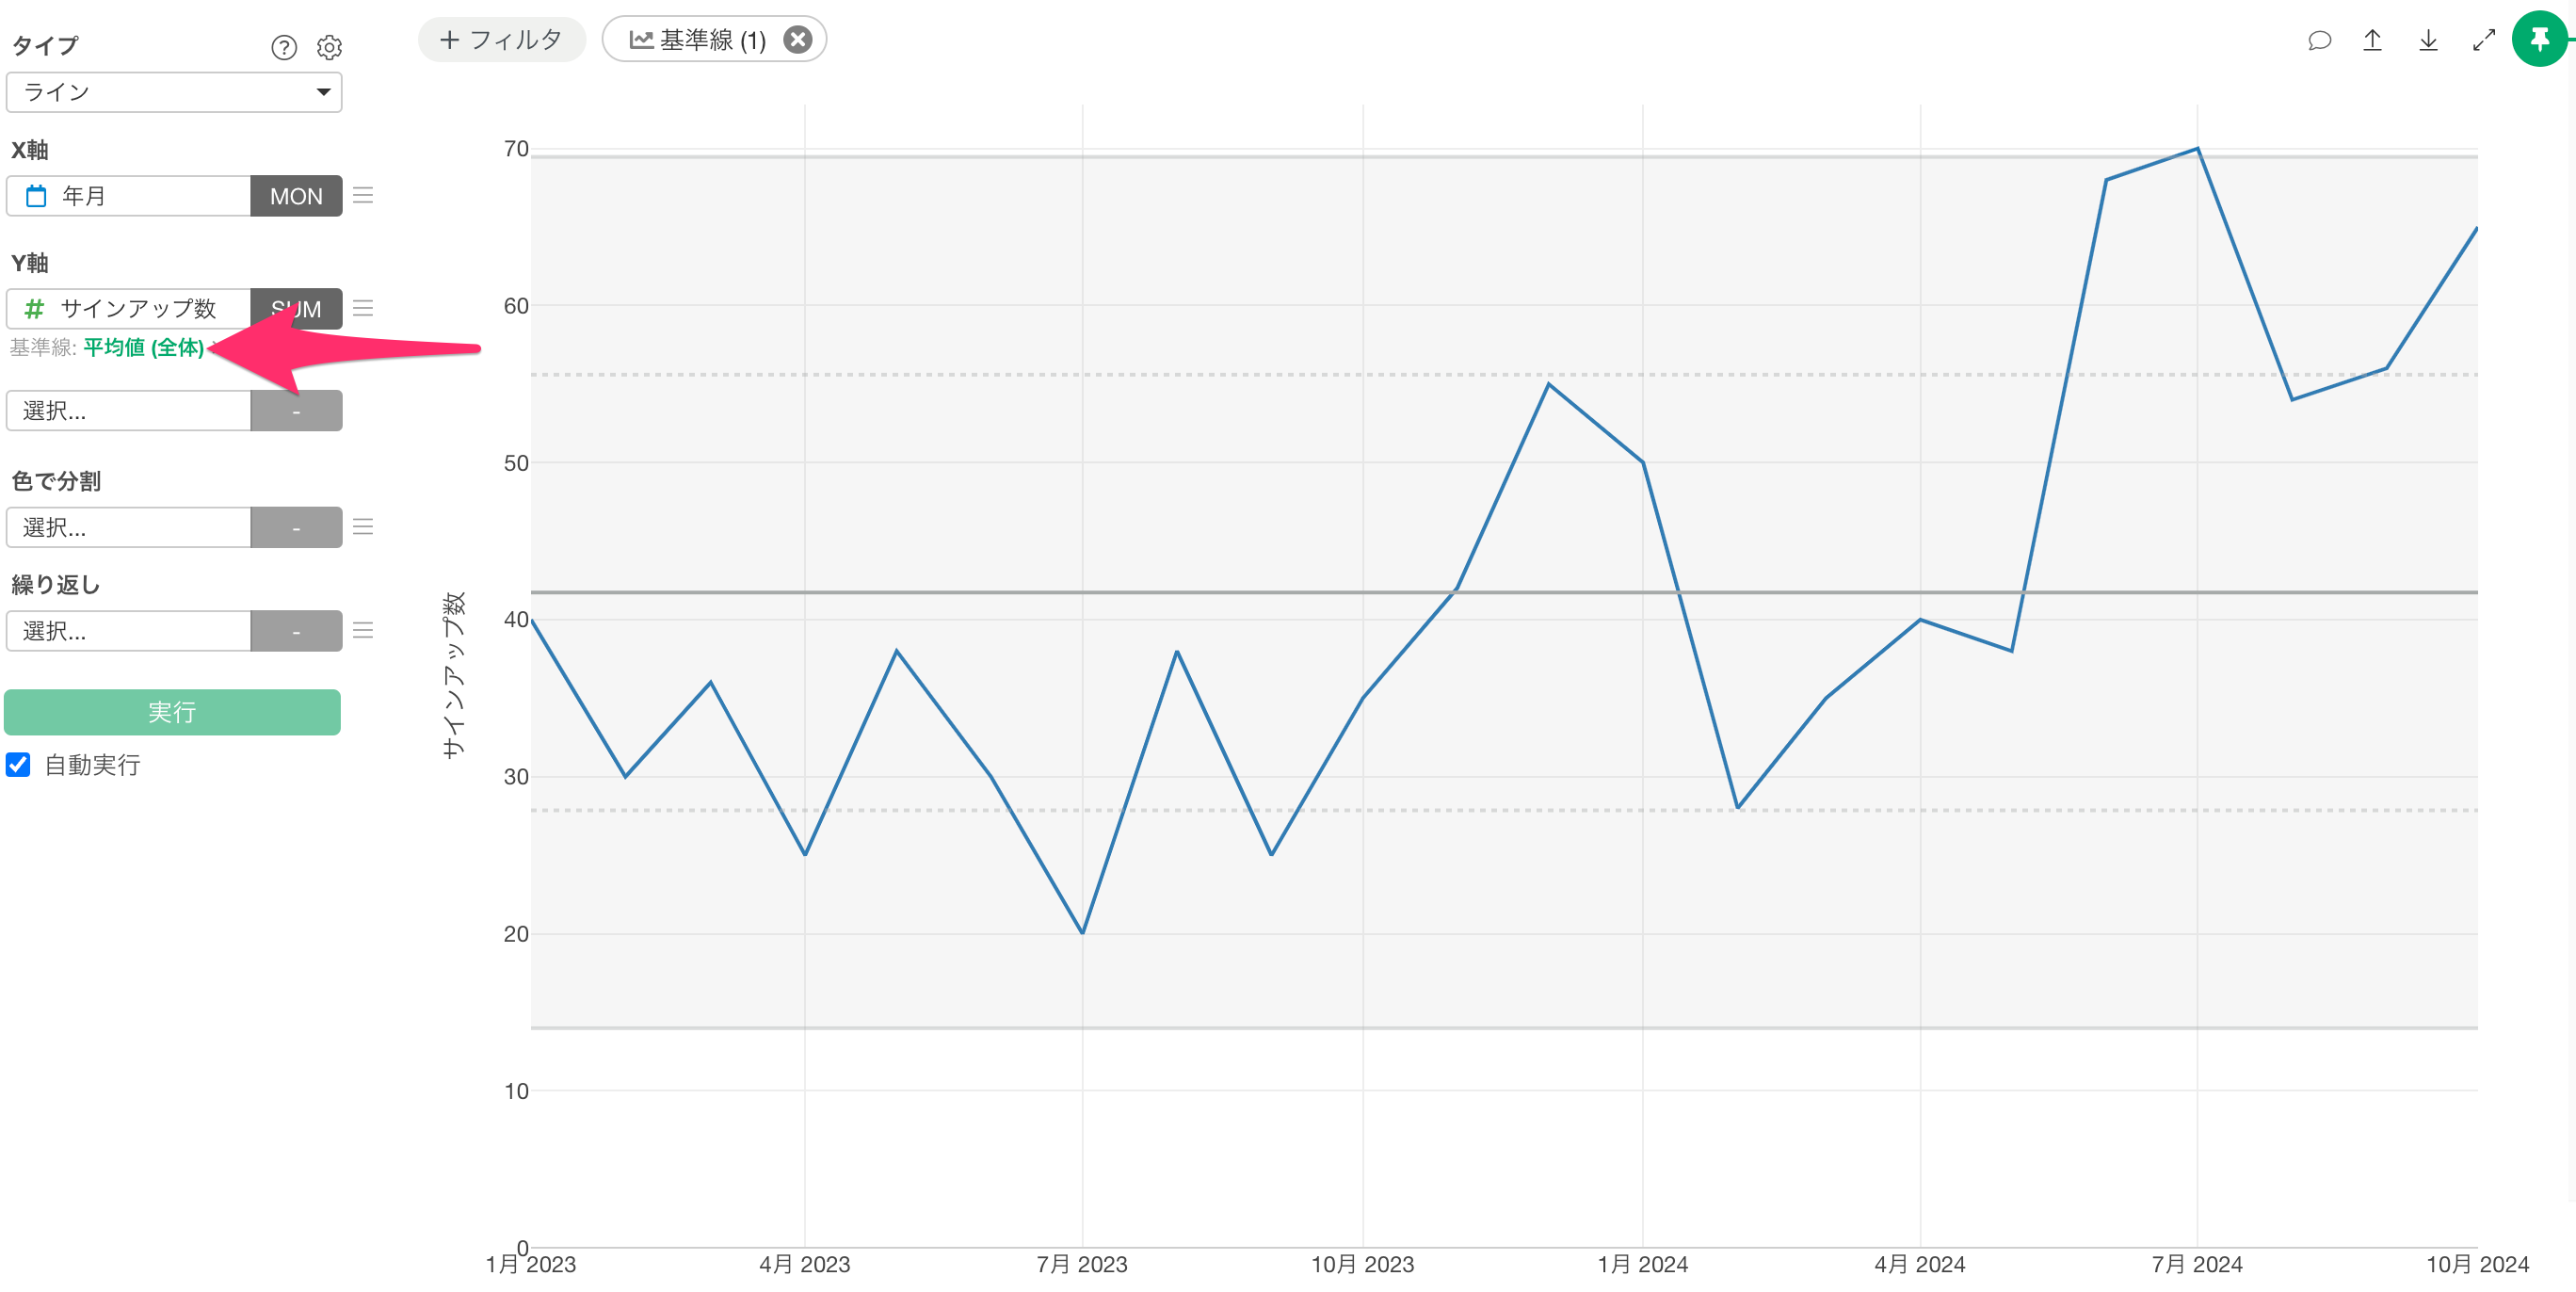Expand chart to full screen
Screen dimensions: 2576x1292
2484,40
